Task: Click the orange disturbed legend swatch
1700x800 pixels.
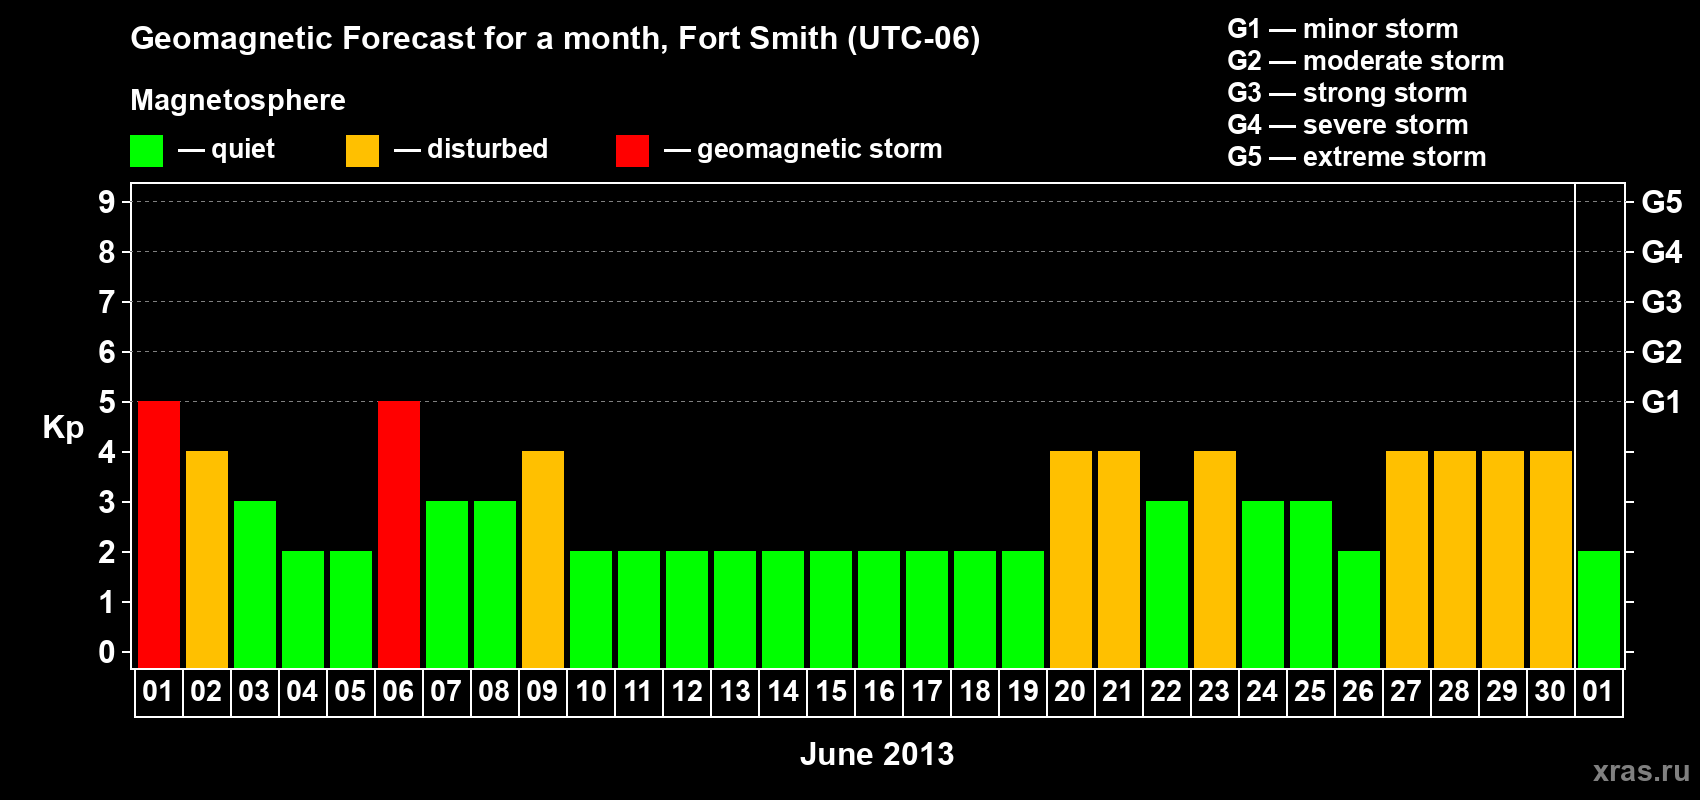Action: [362, 151]
